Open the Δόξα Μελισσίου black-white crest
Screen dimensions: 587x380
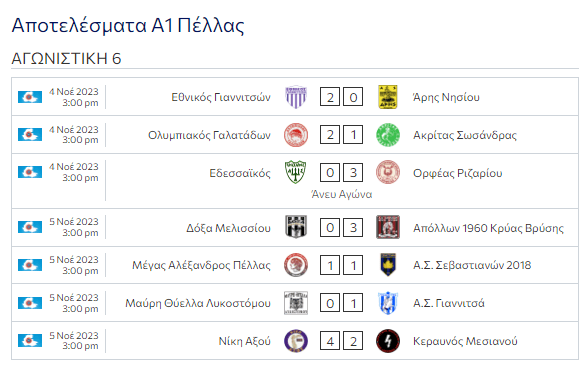coord(296,227)
